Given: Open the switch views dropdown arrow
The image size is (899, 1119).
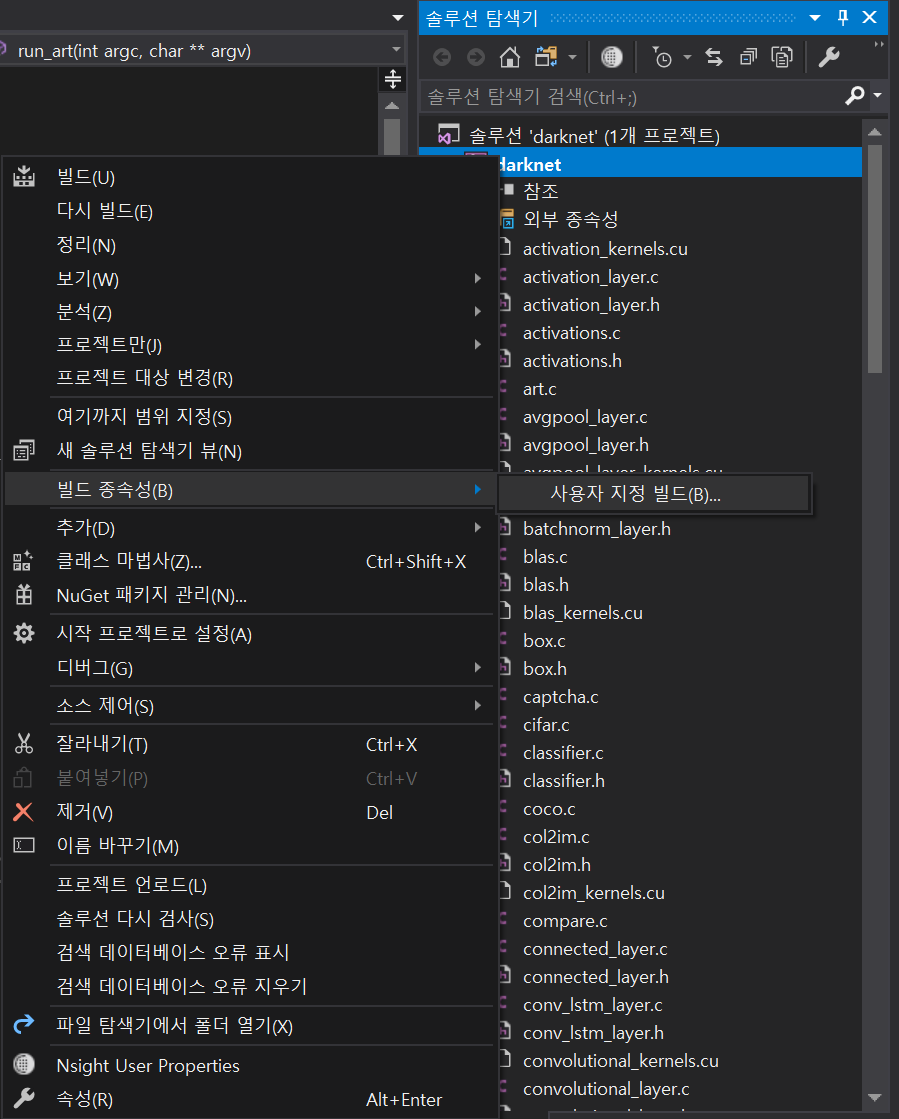Looking at the screenshot, I should [x=572, y=57].
